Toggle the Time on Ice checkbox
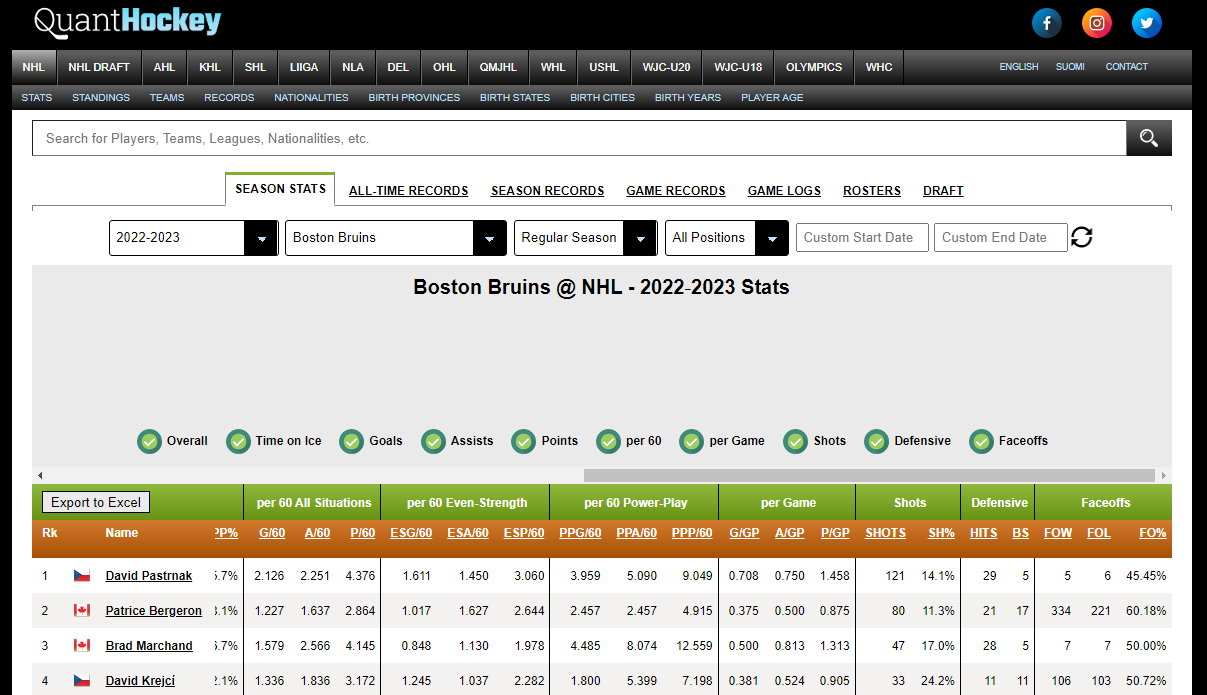The width and height of the screenshot is (1207, 695). 238,441
